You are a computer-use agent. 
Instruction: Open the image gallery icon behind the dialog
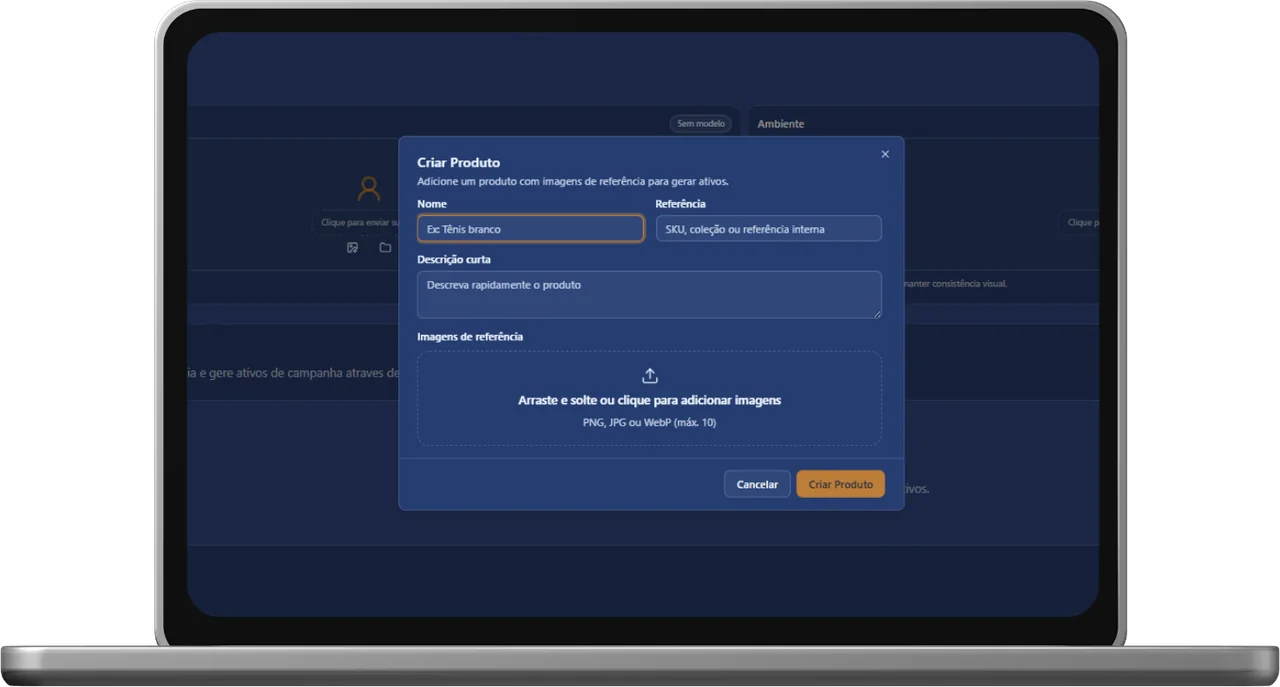352,248
